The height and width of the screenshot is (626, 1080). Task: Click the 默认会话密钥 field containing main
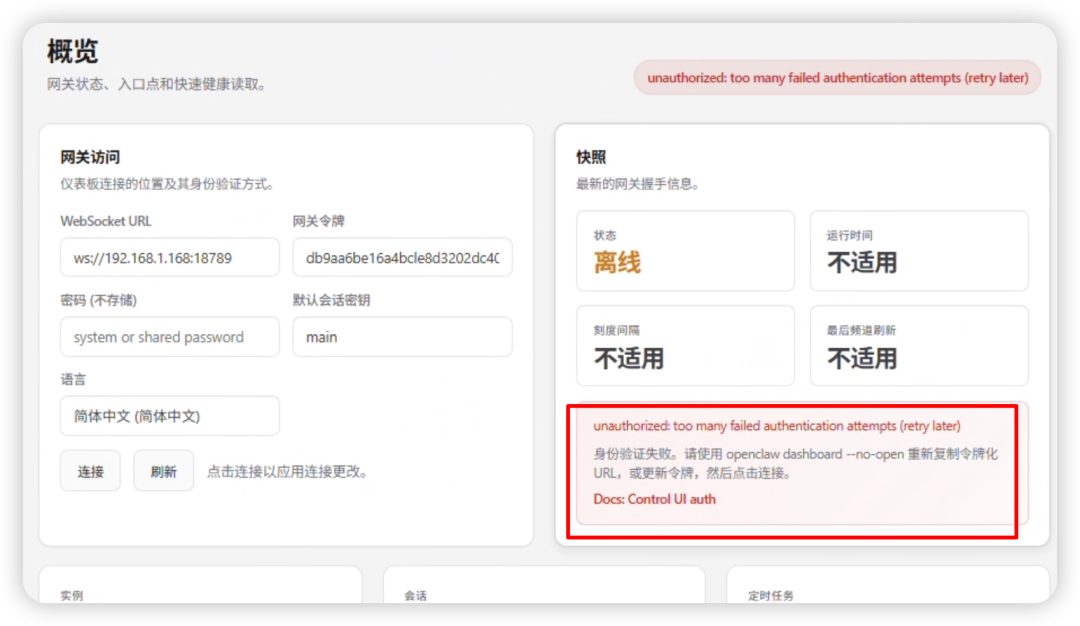[402, 337]
